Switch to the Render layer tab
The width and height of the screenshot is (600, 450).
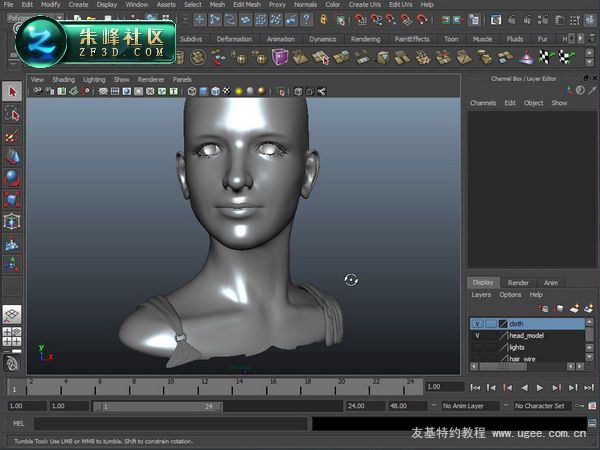(x=518, y=283)
